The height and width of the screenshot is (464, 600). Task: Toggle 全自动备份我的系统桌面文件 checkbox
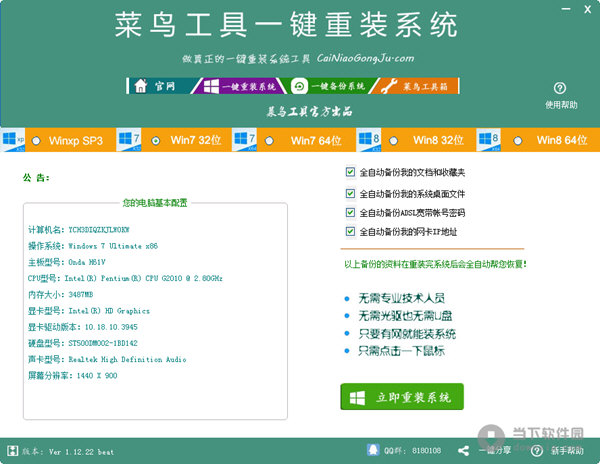[350, 193]
